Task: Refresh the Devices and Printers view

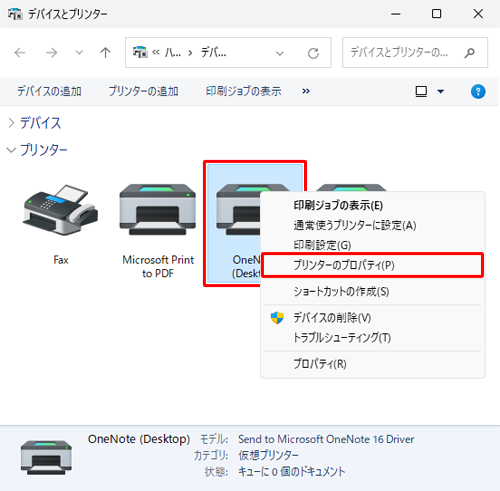Action: pos(313,53)
